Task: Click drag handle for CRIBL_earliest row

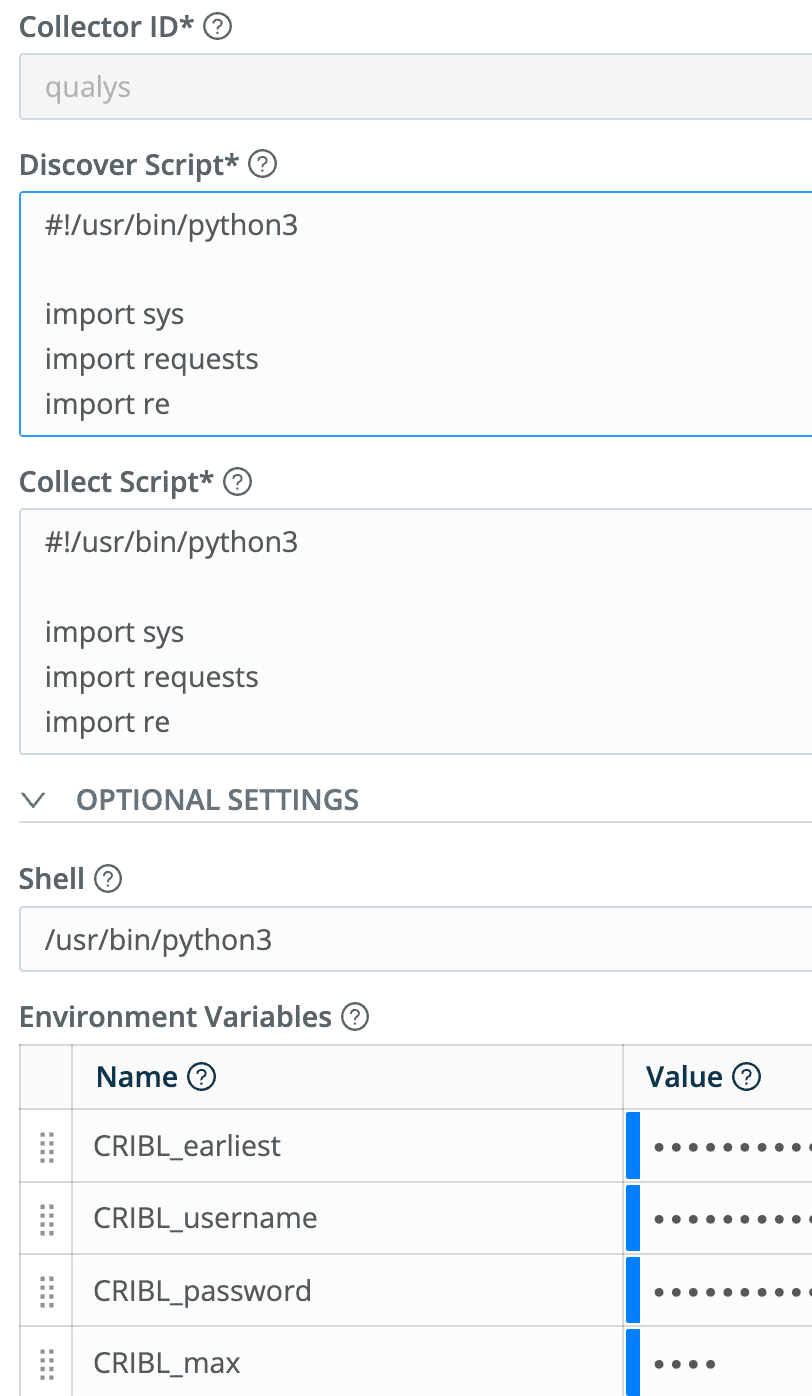Action: point(46,1146)
